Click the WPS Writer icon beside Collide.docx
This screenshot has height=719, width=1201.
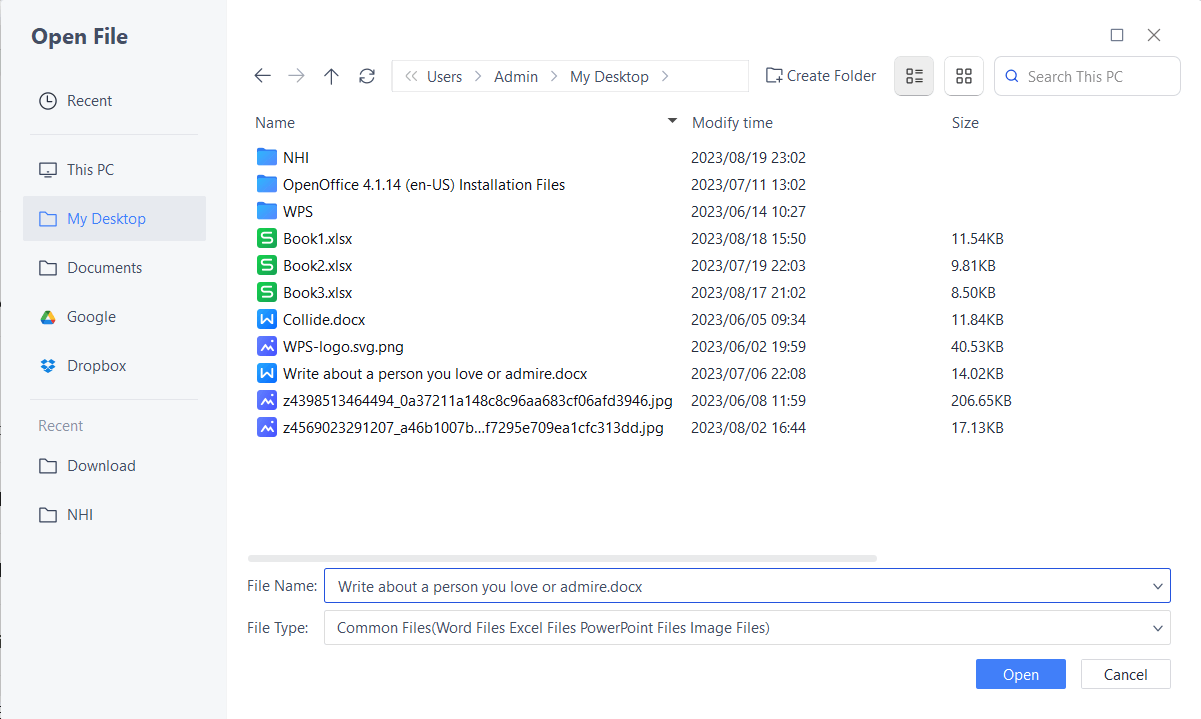point(266,319)
